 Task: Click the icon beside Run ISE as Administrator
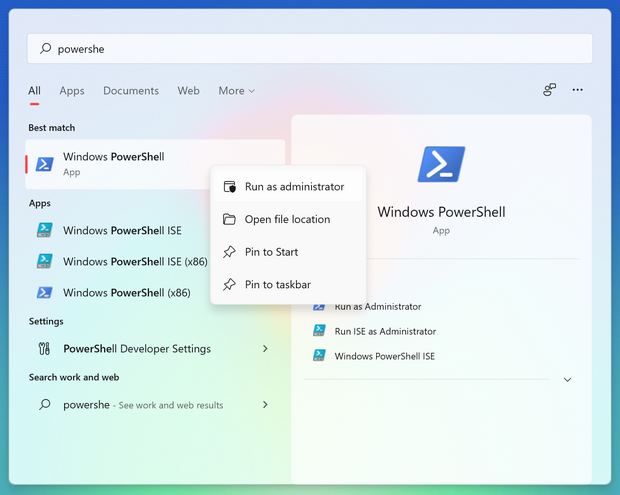(x=319, y=331)
